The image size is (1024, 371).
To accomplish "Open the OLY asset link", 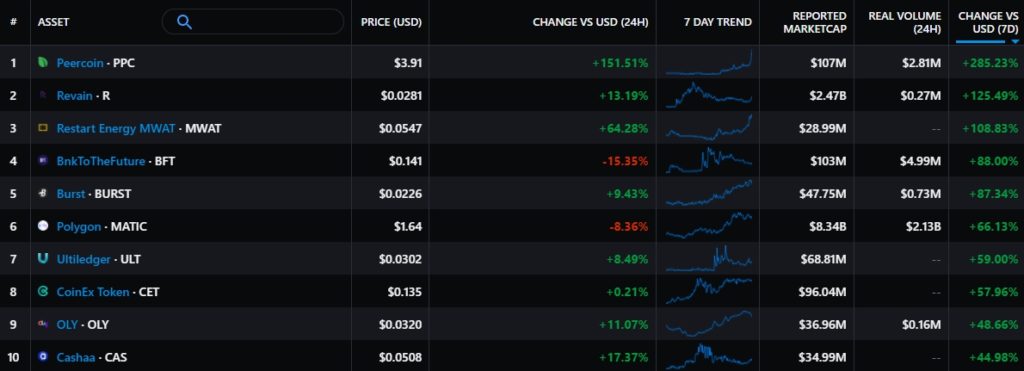I will [67, 325].
